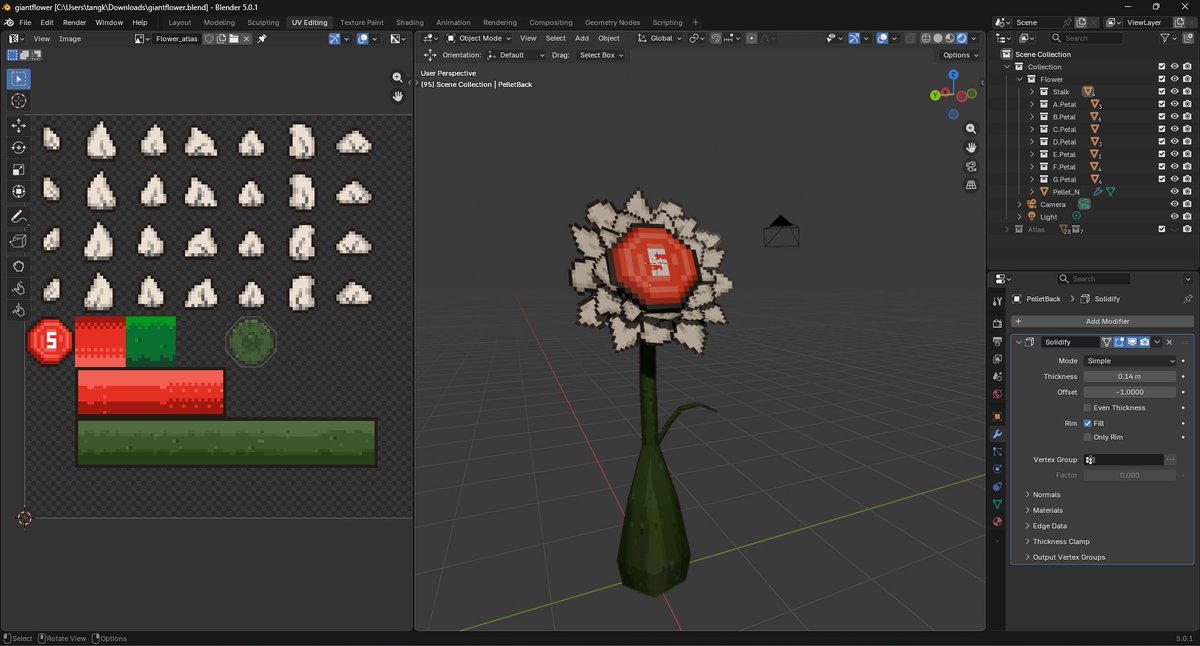Switch to the Geometry Nodes workspace tab
This screenshot has width=1200, height=646.
tap(612, 22)
